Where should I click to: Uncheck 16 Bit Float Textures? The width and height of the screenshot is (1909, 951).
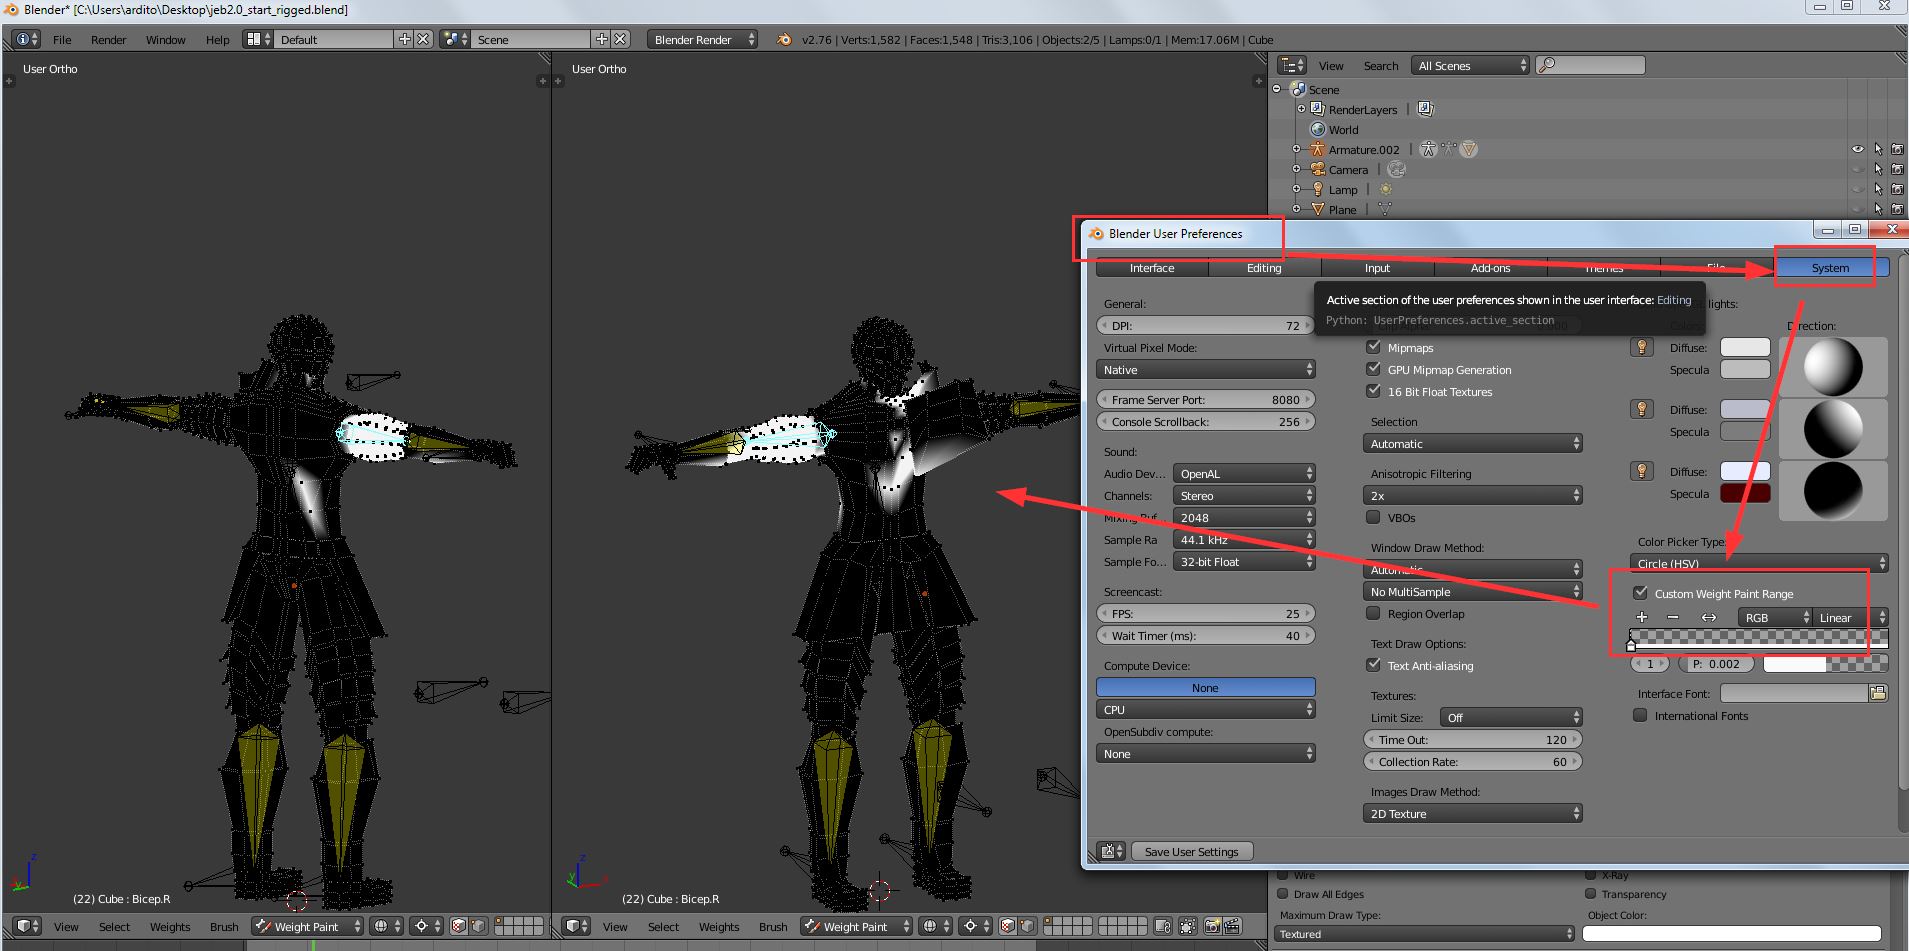click(x=1373, y=391)
